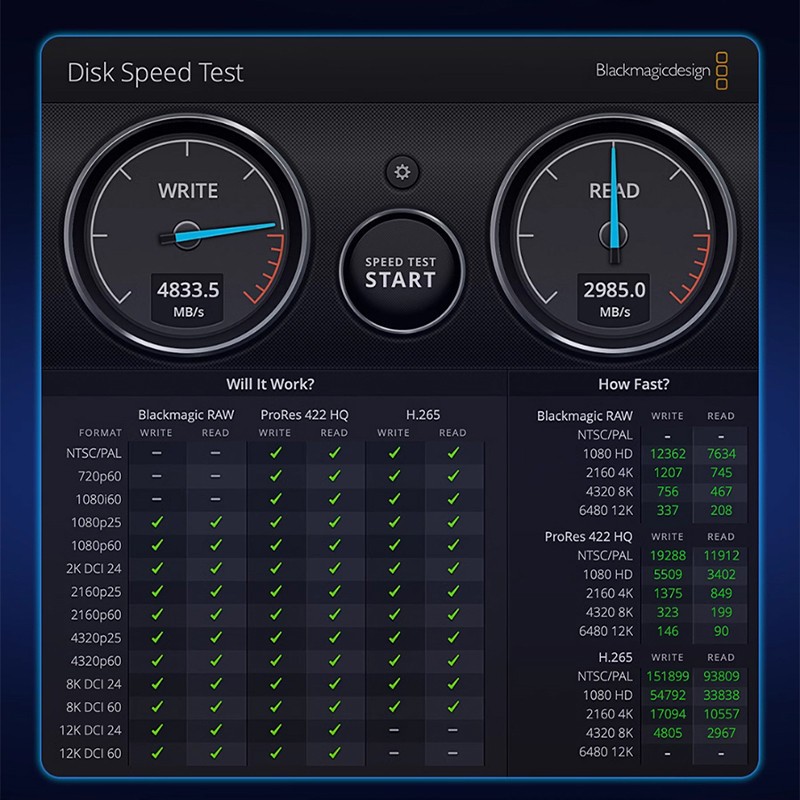The width and height of the screenshot is (800, 800).
Task: Click the 2K DCI 24 format row label
Action: point(93,568)
